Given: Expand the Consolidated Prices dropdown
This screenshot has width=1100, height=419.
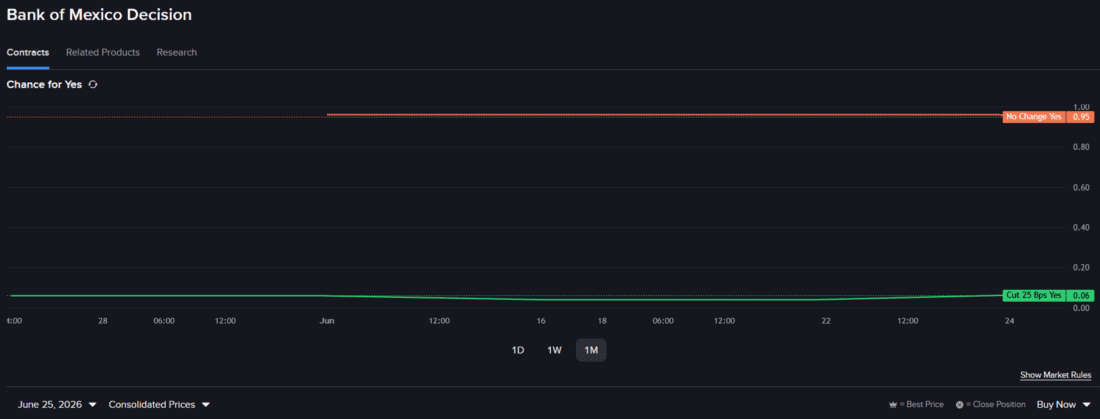Looking at the screenshot, I should [159, 405].
